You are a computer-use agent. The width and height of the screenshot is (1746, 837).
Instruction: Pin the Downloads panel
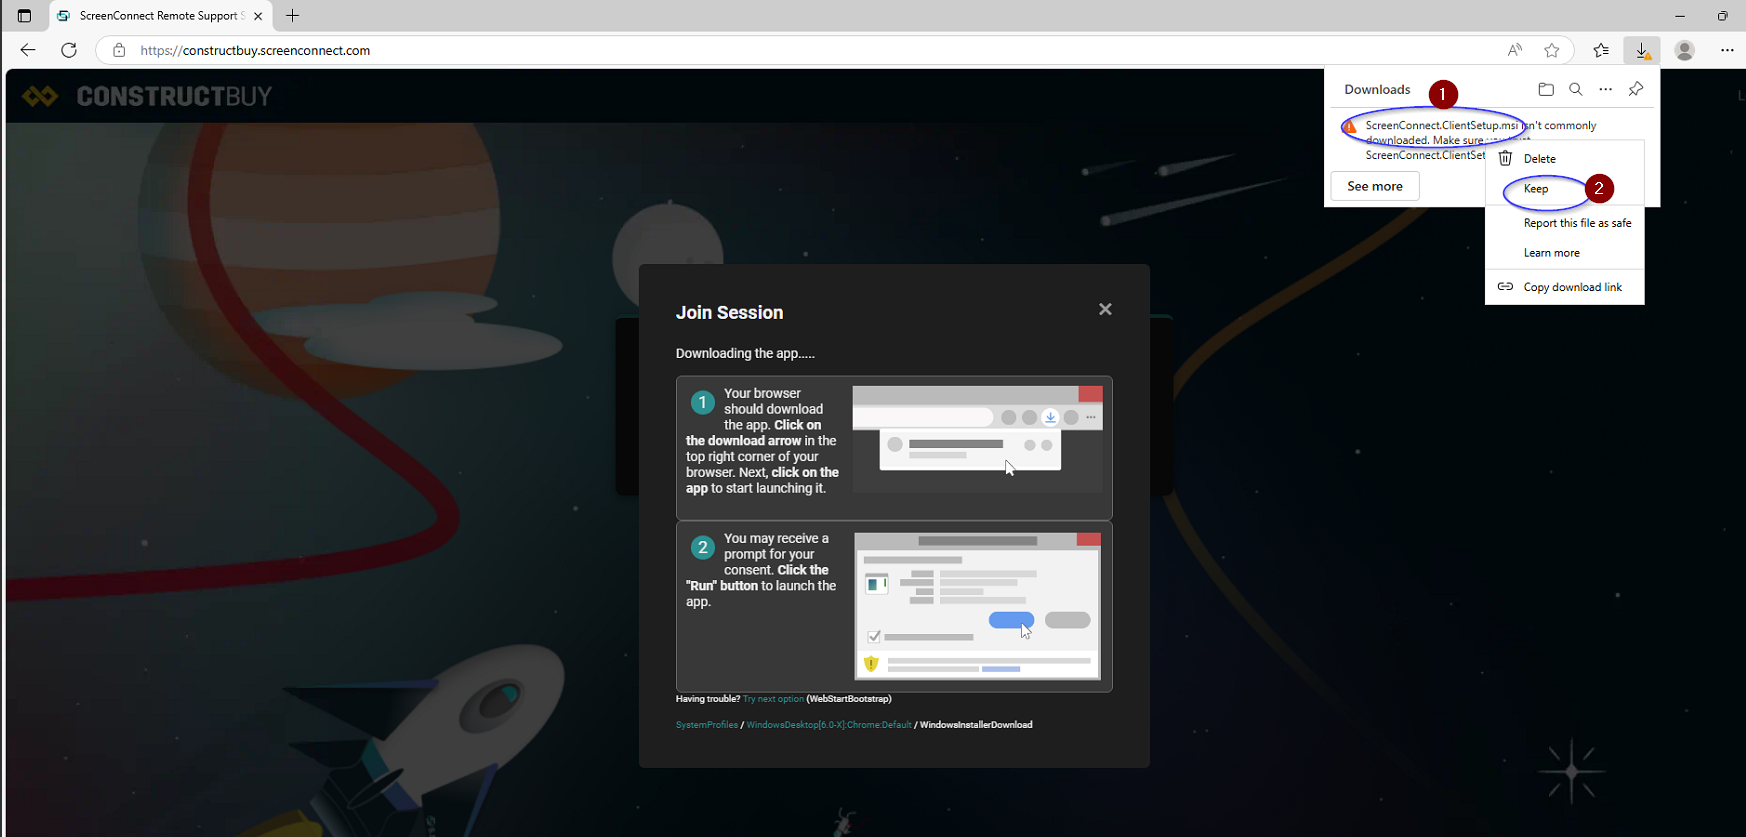[1636, 89]
